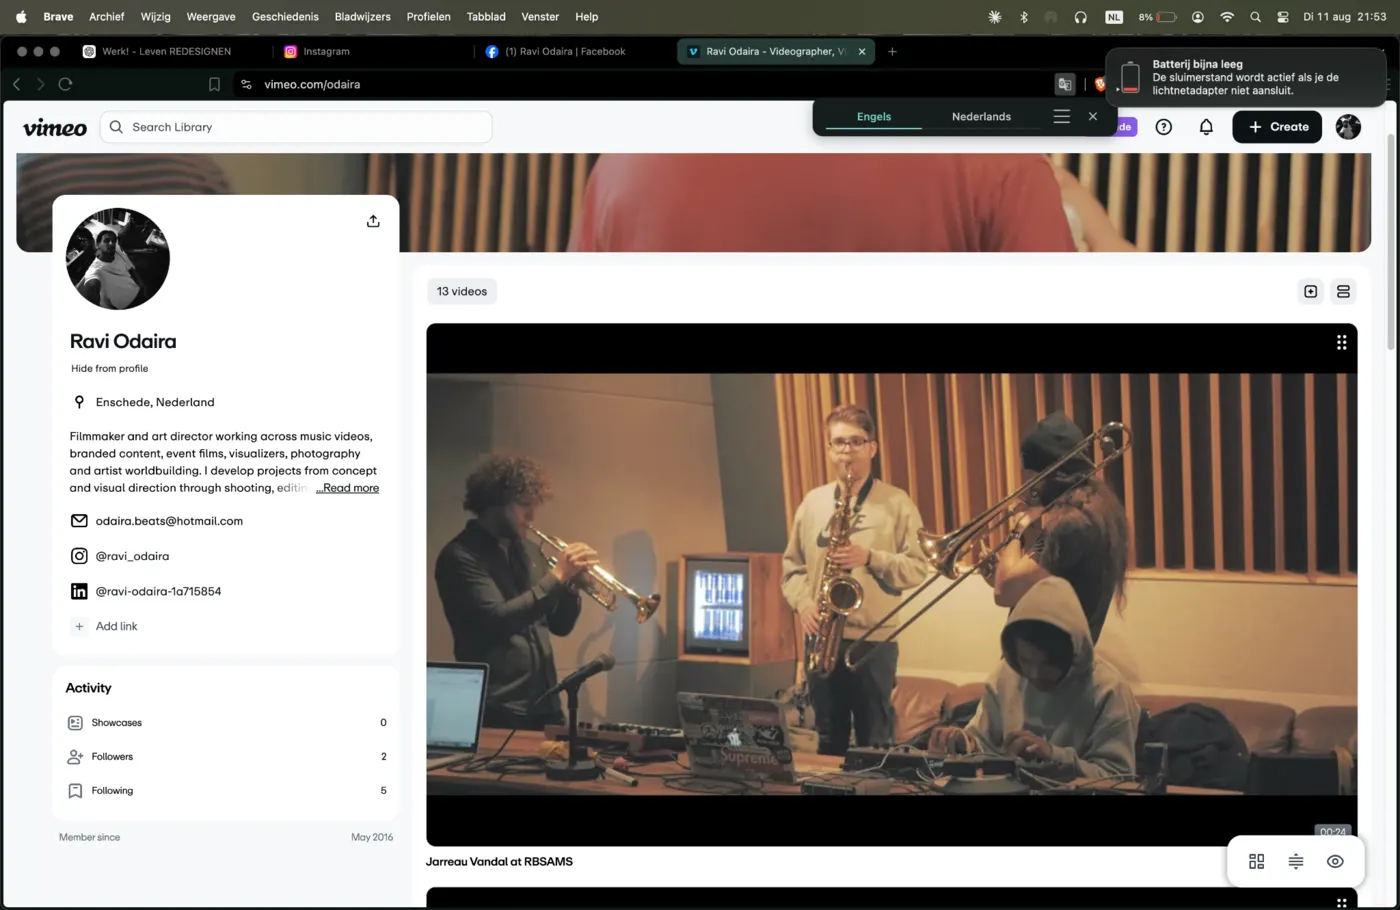Click the location pin icon
Viewport: 1400px width, 910px height.
[x=79, y=402]
